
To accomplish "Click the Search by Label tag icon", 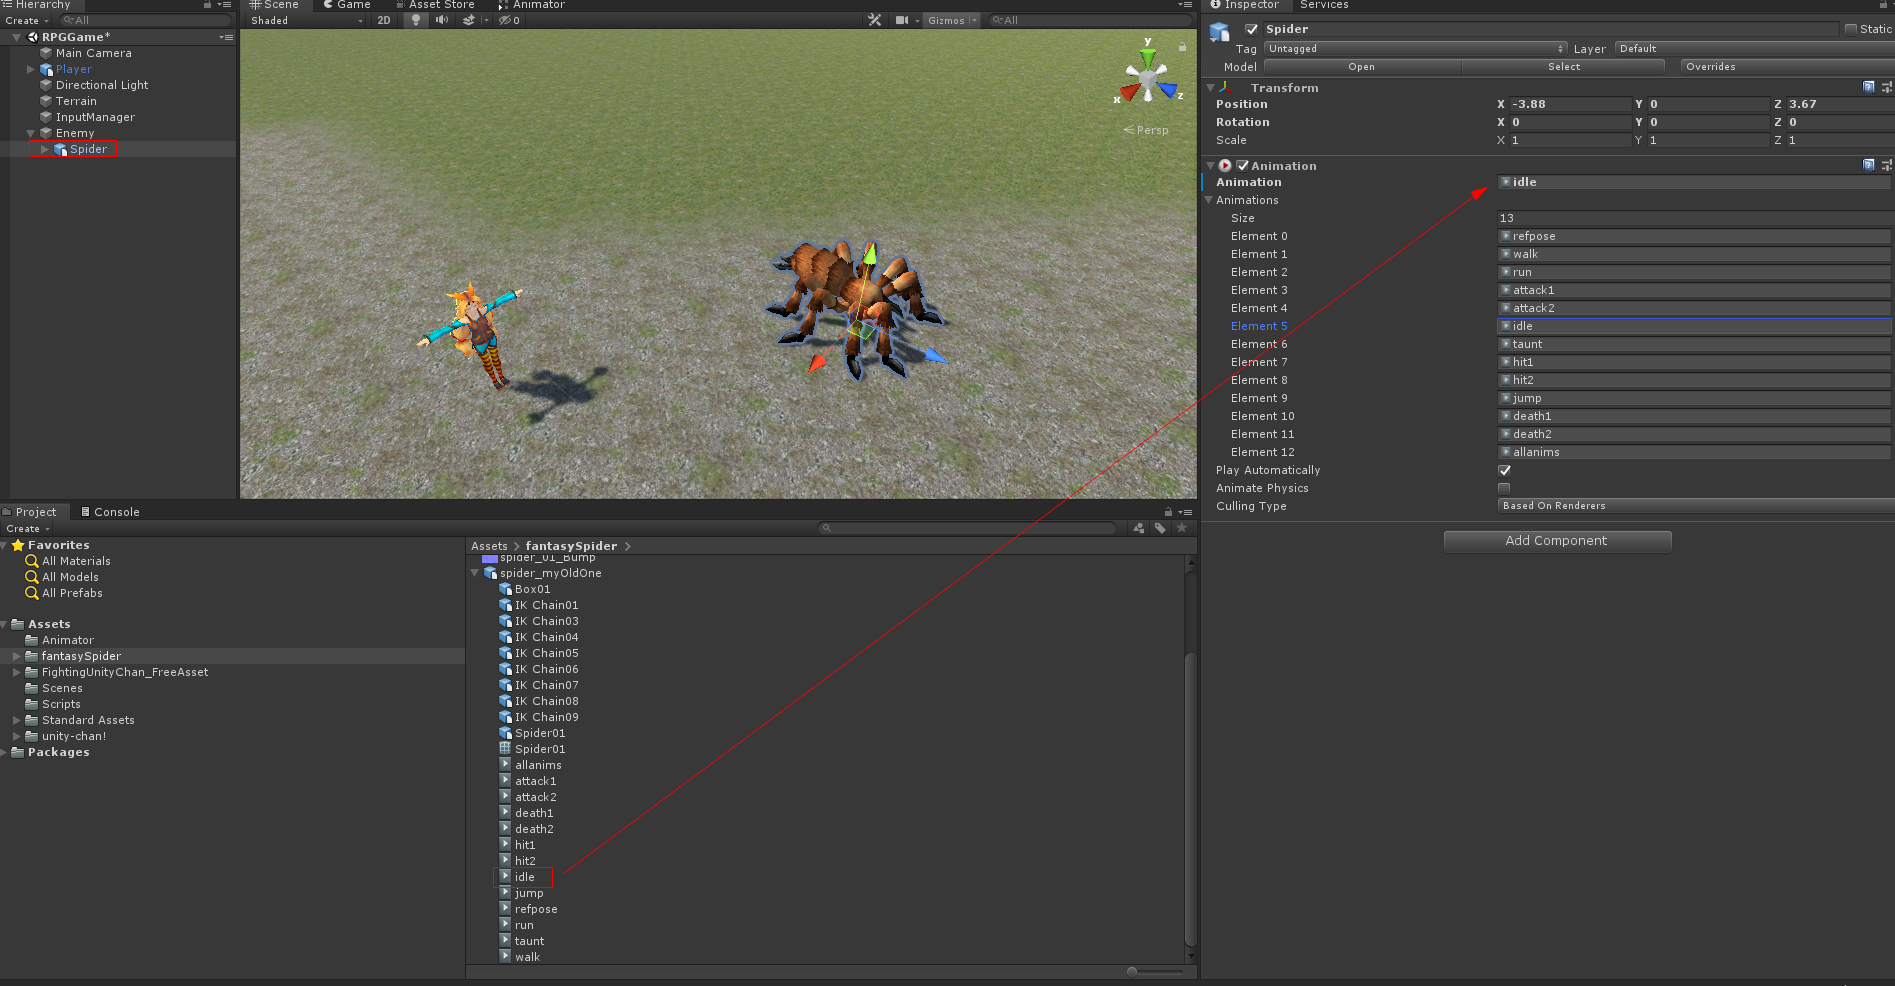I will 1160,528.
